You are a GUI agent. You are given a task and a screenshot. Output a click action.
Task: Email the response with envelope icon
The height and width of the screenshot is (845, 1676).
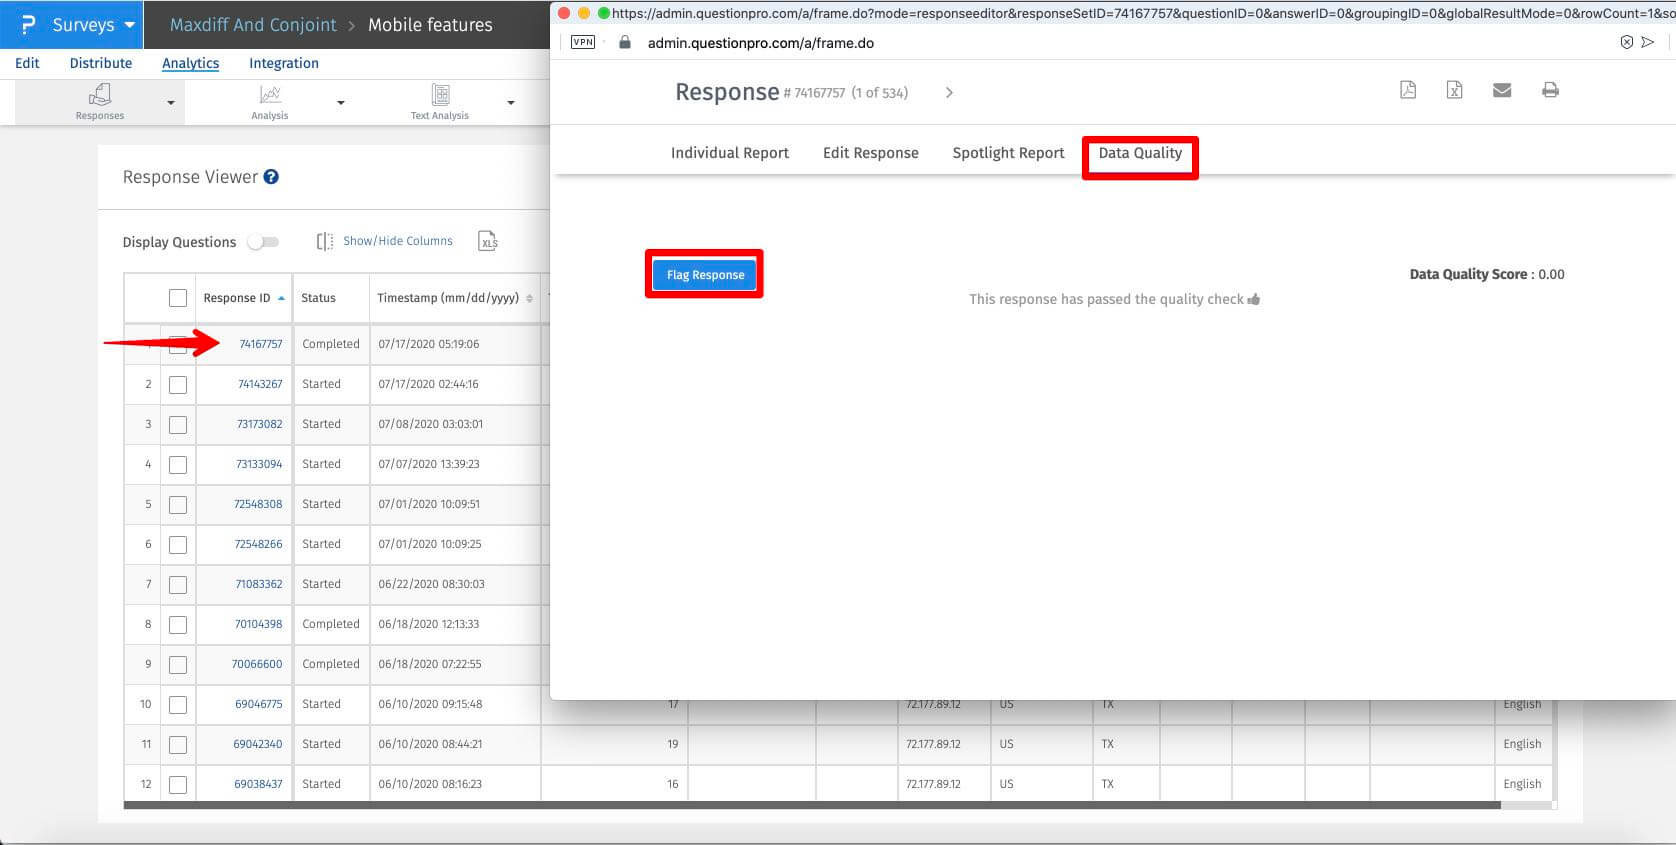click(1502, 90)
